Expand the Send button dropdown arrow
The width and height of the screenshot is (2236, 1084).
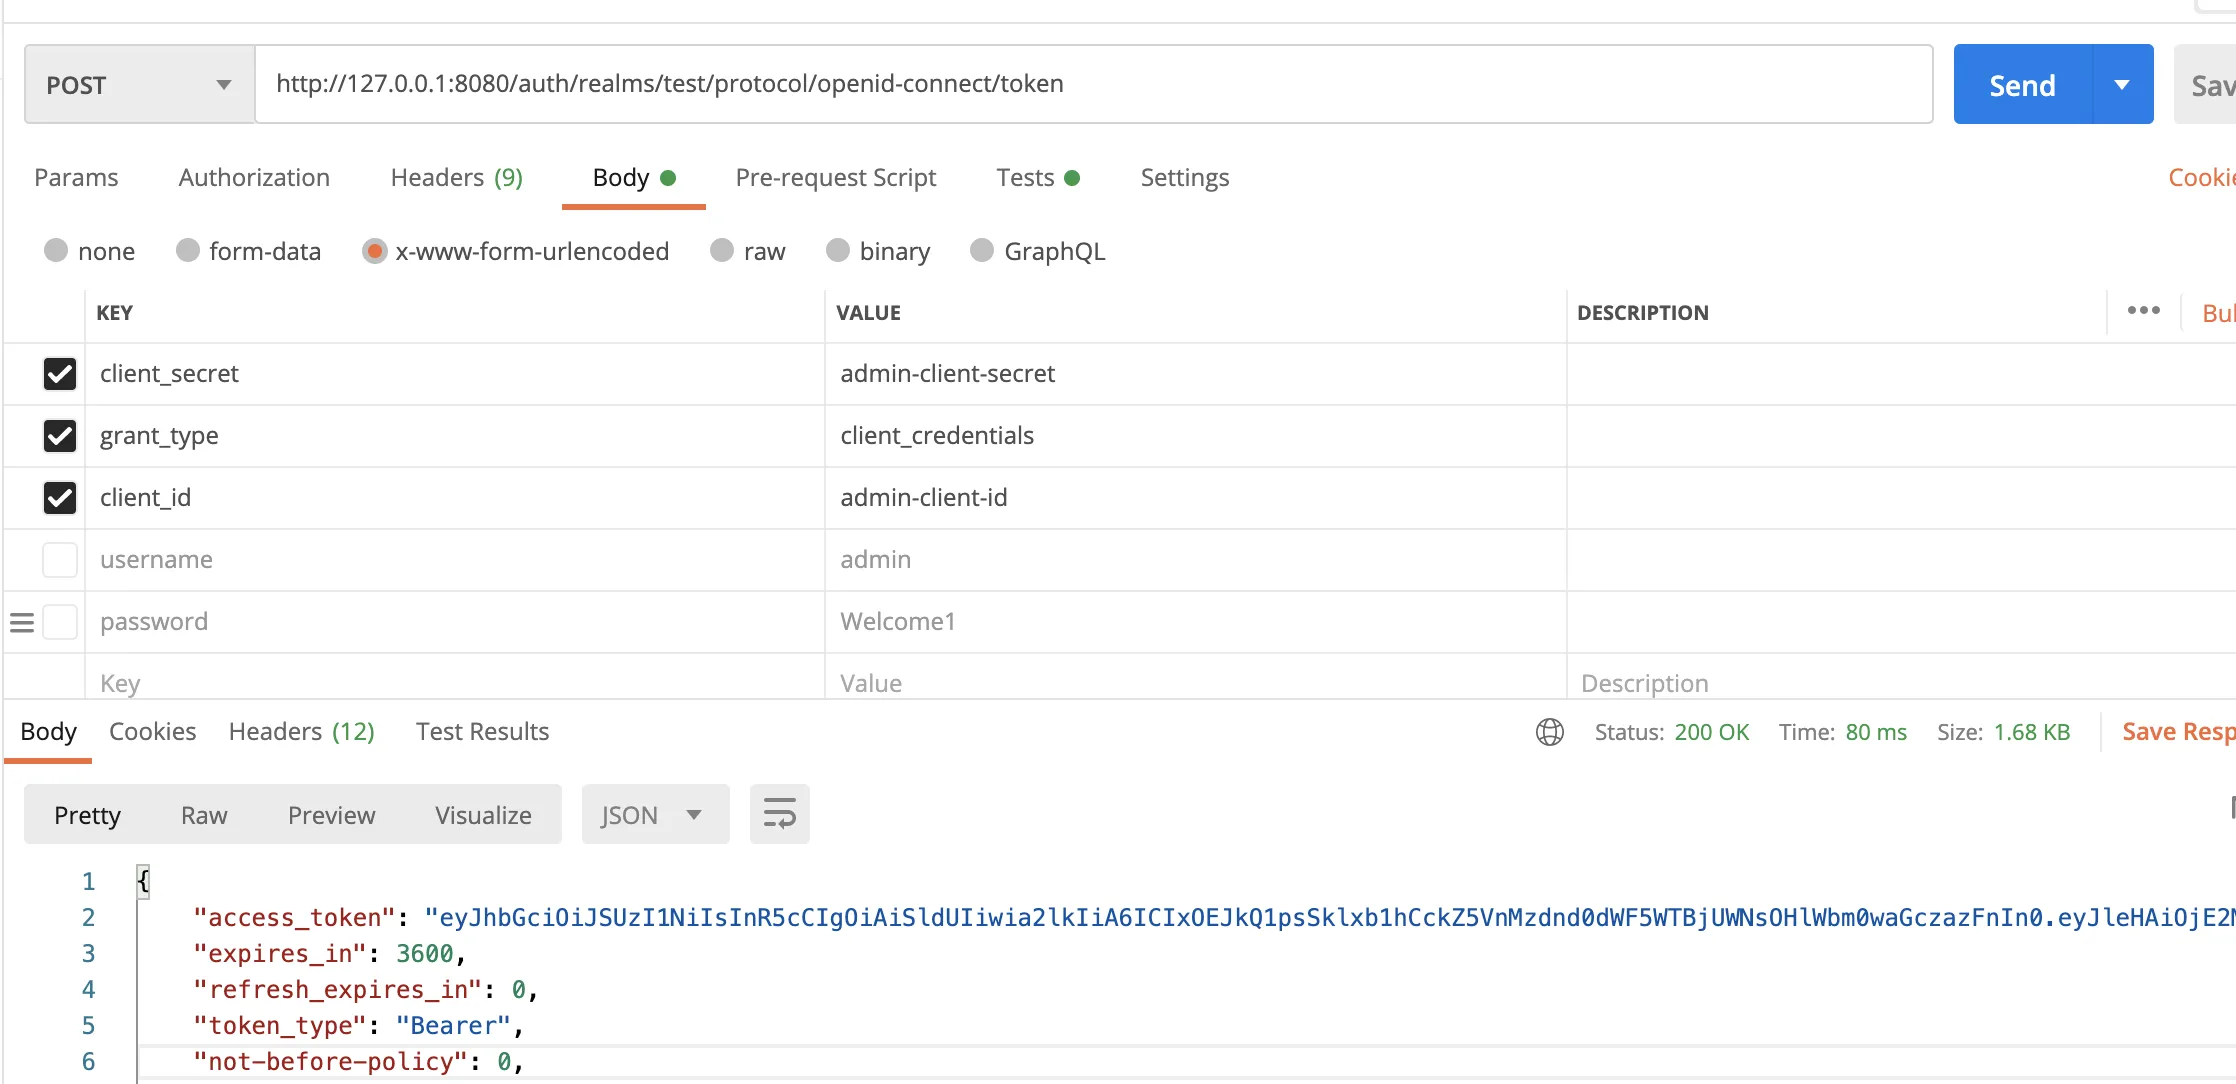point(2122,85)
